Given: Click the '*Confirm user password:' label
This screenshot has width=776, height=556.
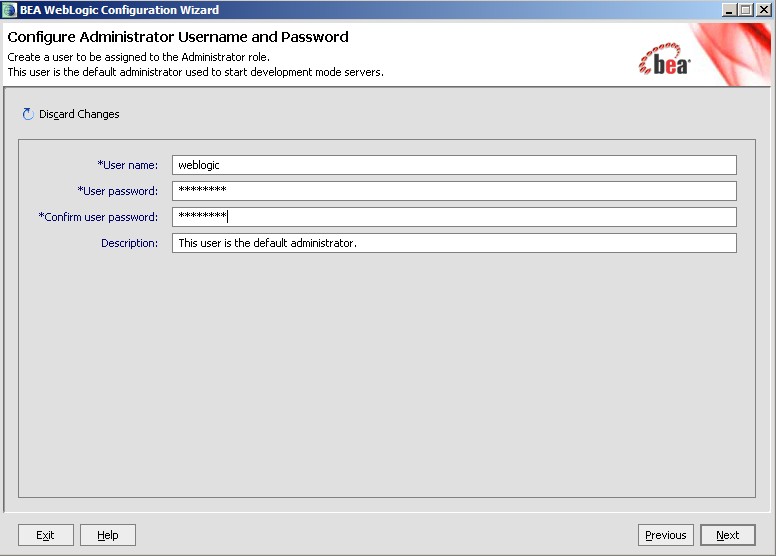Looking at the screenshot, I should [x=98, y=217].
